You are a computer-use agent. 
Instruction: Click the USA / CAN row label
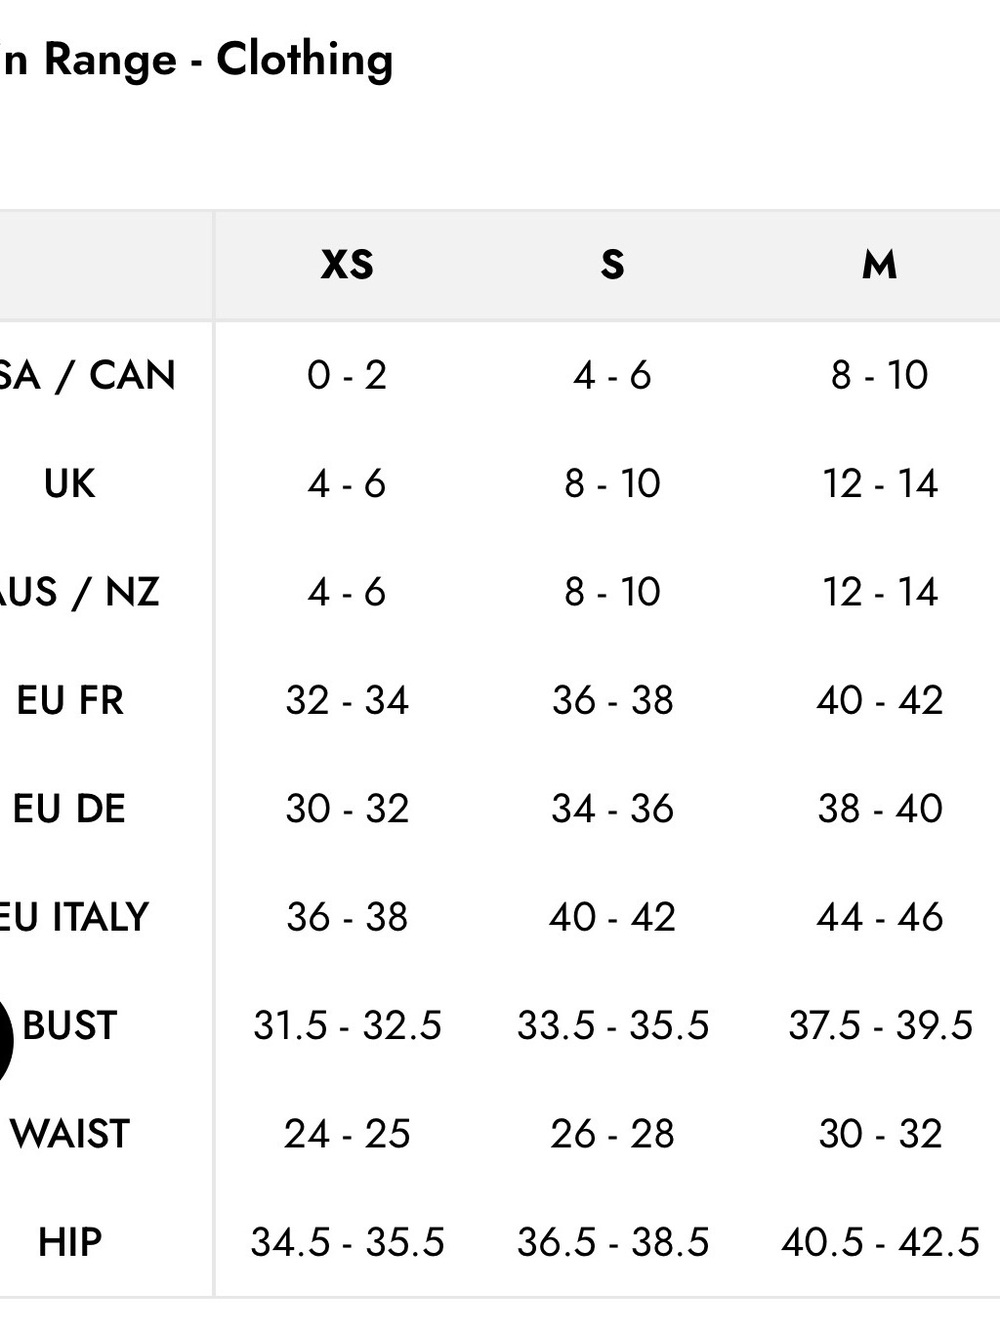(x=88, y=375)
